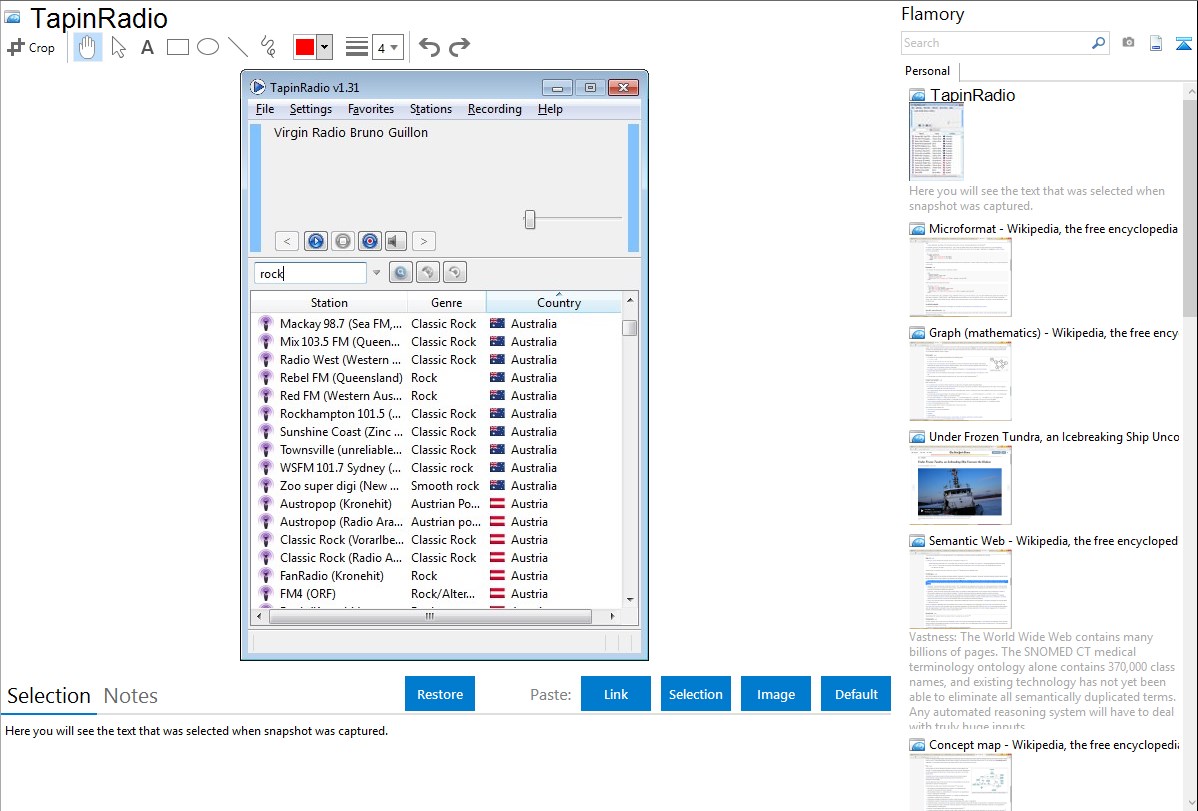Open the Personal tab
The image size is (1198, 811).
[x=927, y=71]
